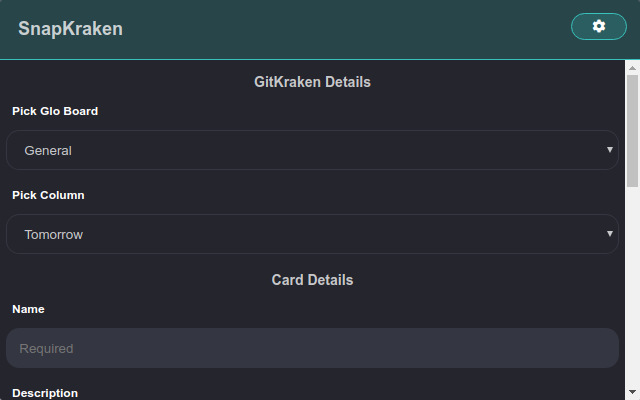Click the scrollbar up arrow
The image size is (640, 400).
coord(632,68)
